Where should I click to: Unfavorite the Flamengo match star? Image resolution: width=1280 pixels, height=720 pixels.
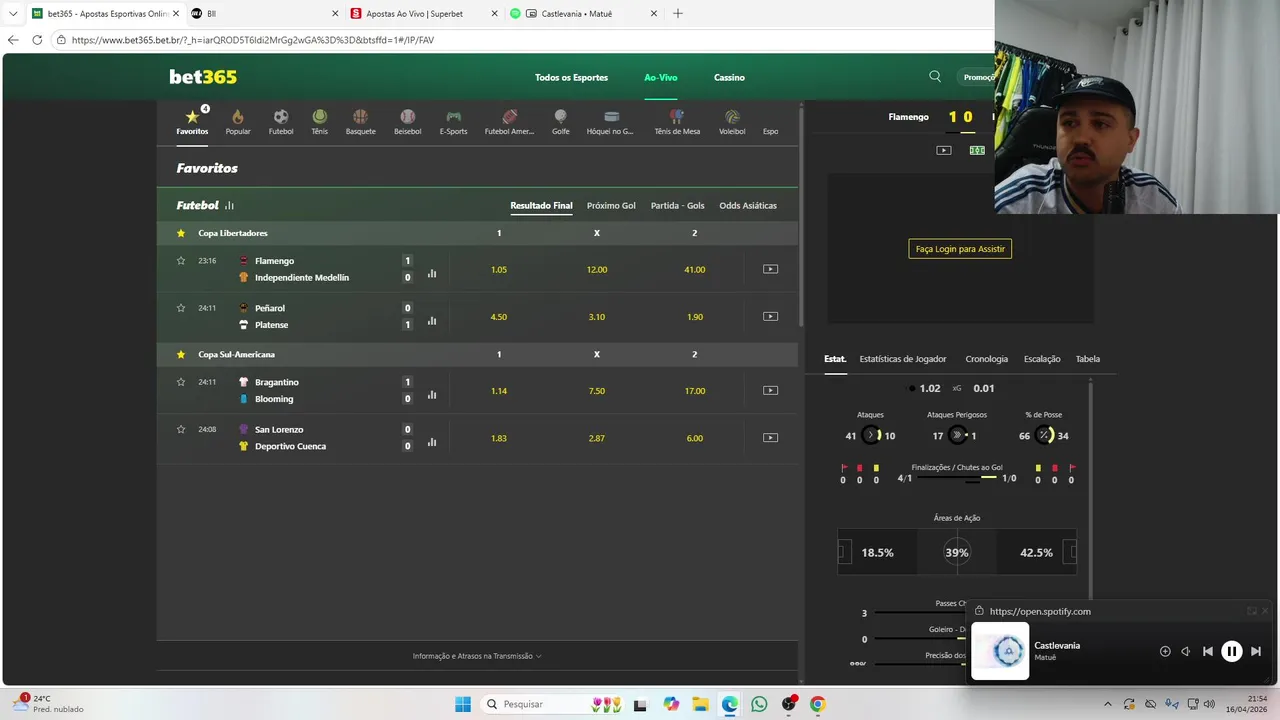pos(181,260)
